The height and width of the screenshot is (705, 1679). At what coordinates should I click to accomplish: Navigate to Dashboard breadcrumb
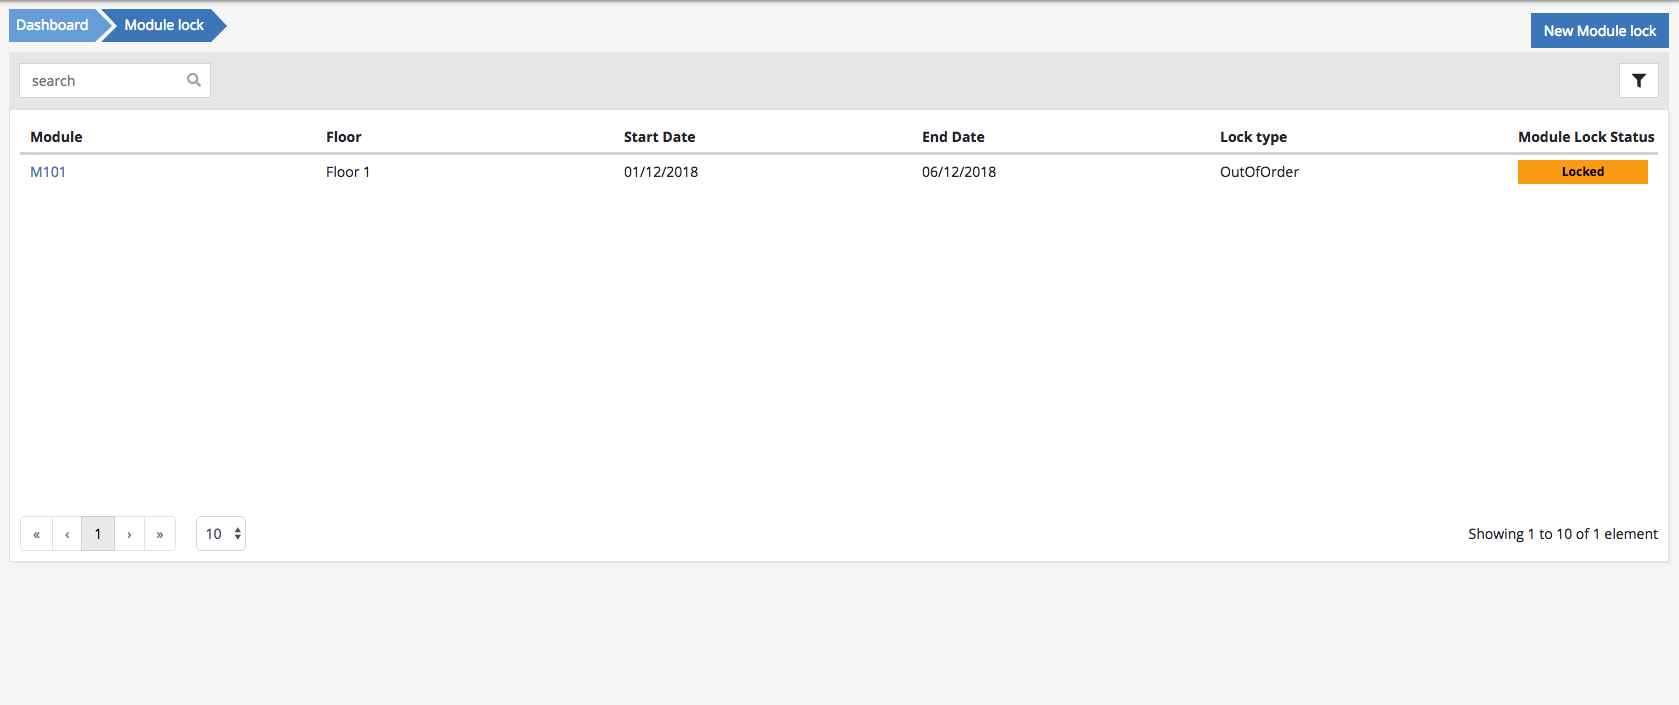click(52, 25)
